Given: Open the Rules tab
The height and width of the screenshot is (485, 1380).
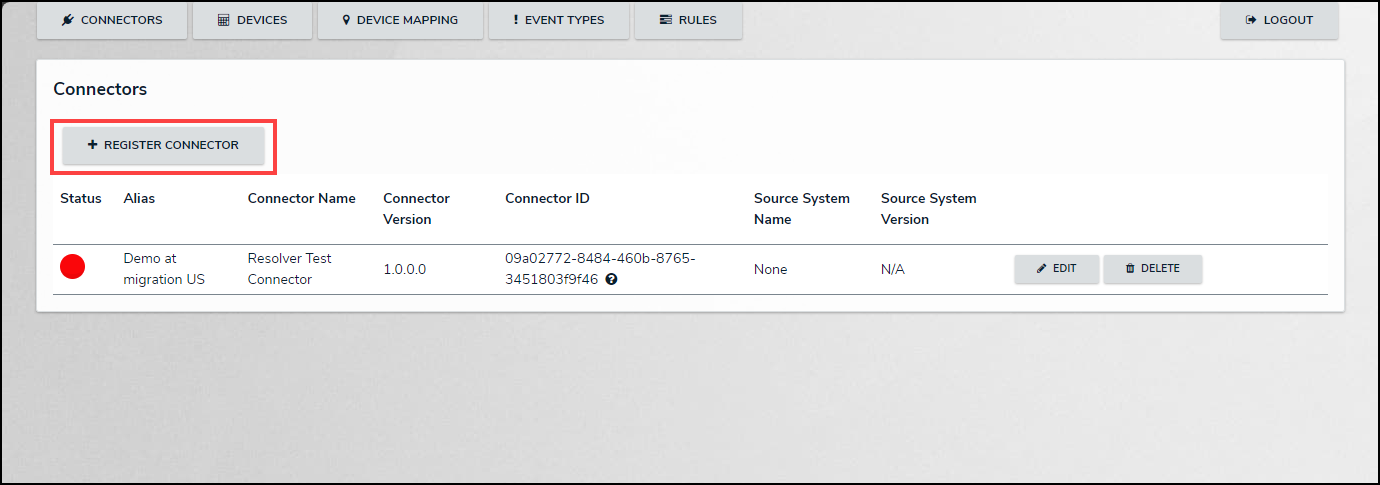Looking at the screenshot, I should (x=688, y=20).
